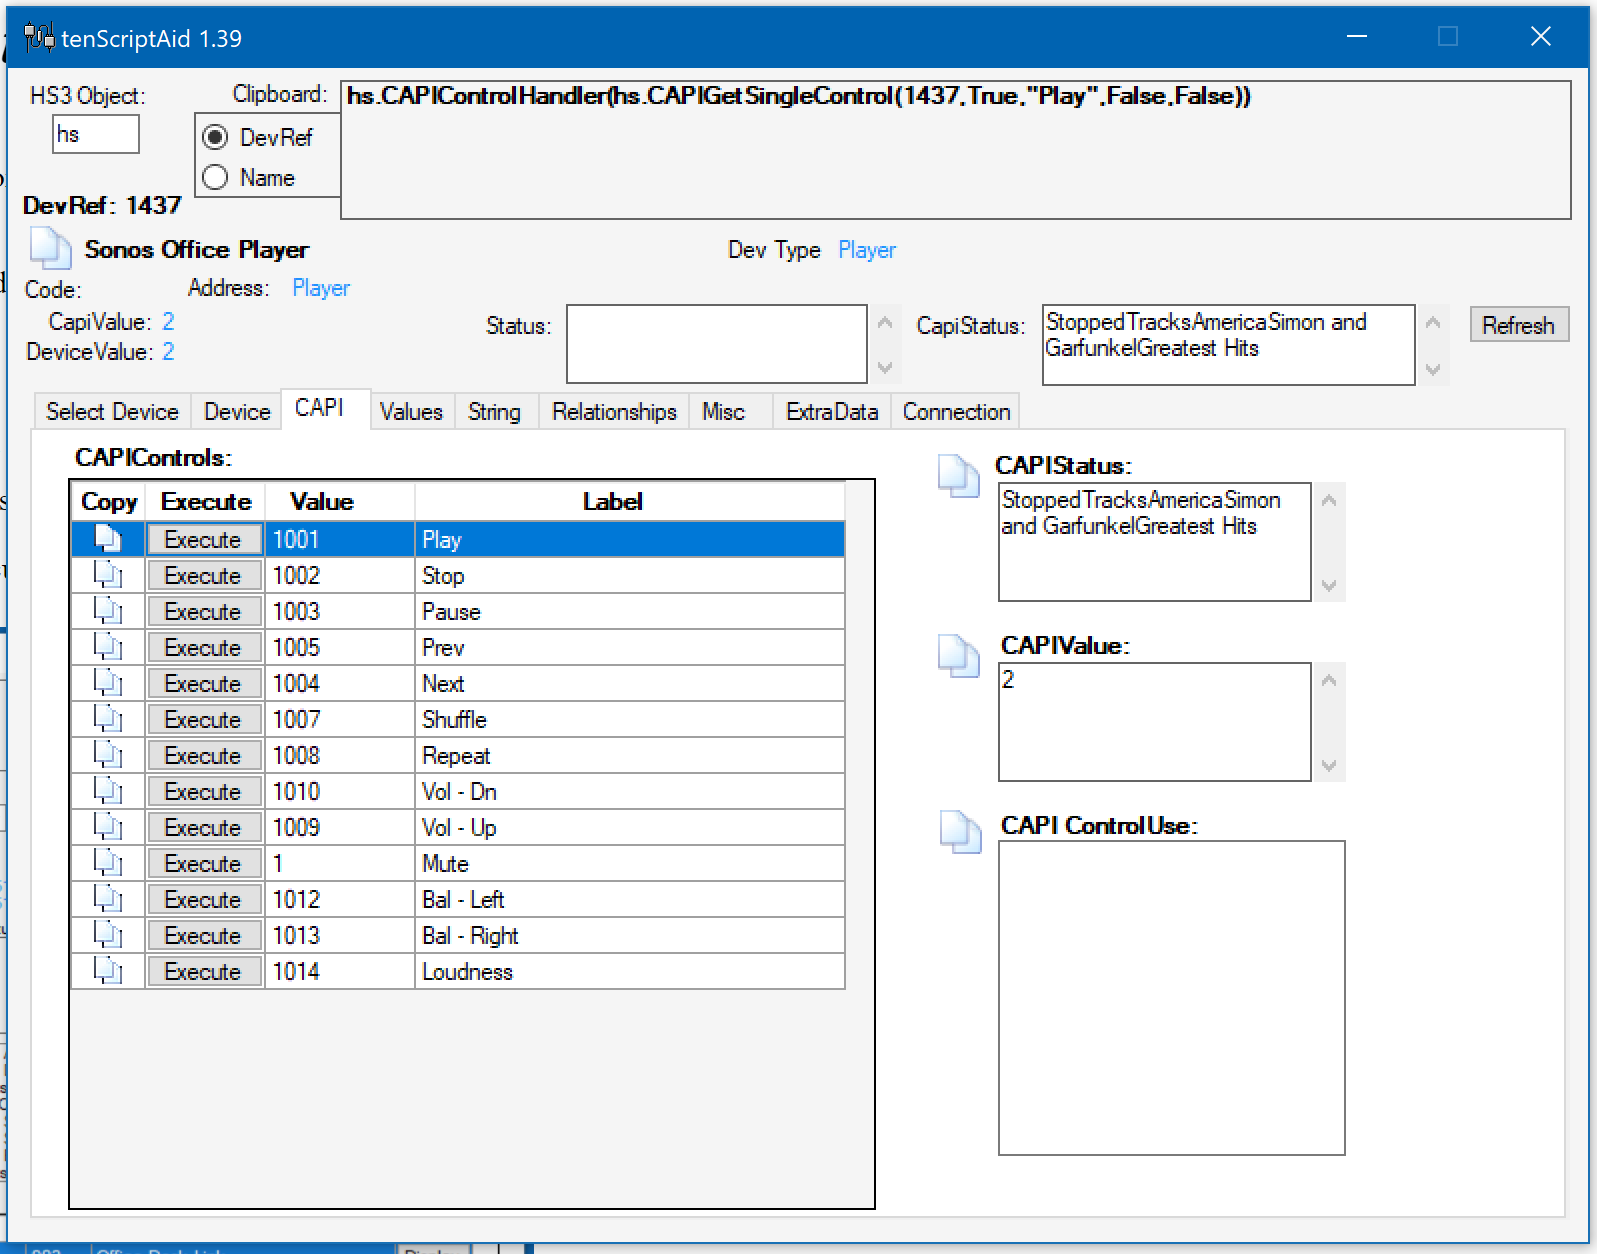Execute the Play control

pos(204,540)
